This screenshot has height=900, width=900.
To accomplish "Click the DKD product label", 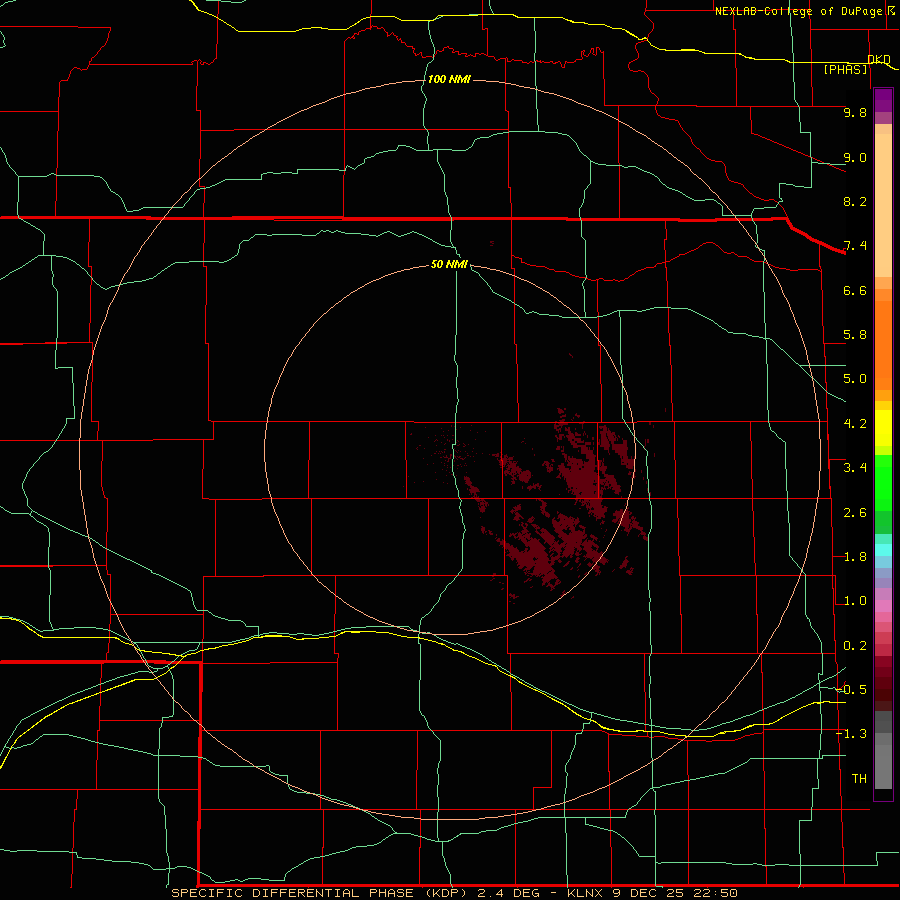I will pyautogui.click(x=879, y=59).
